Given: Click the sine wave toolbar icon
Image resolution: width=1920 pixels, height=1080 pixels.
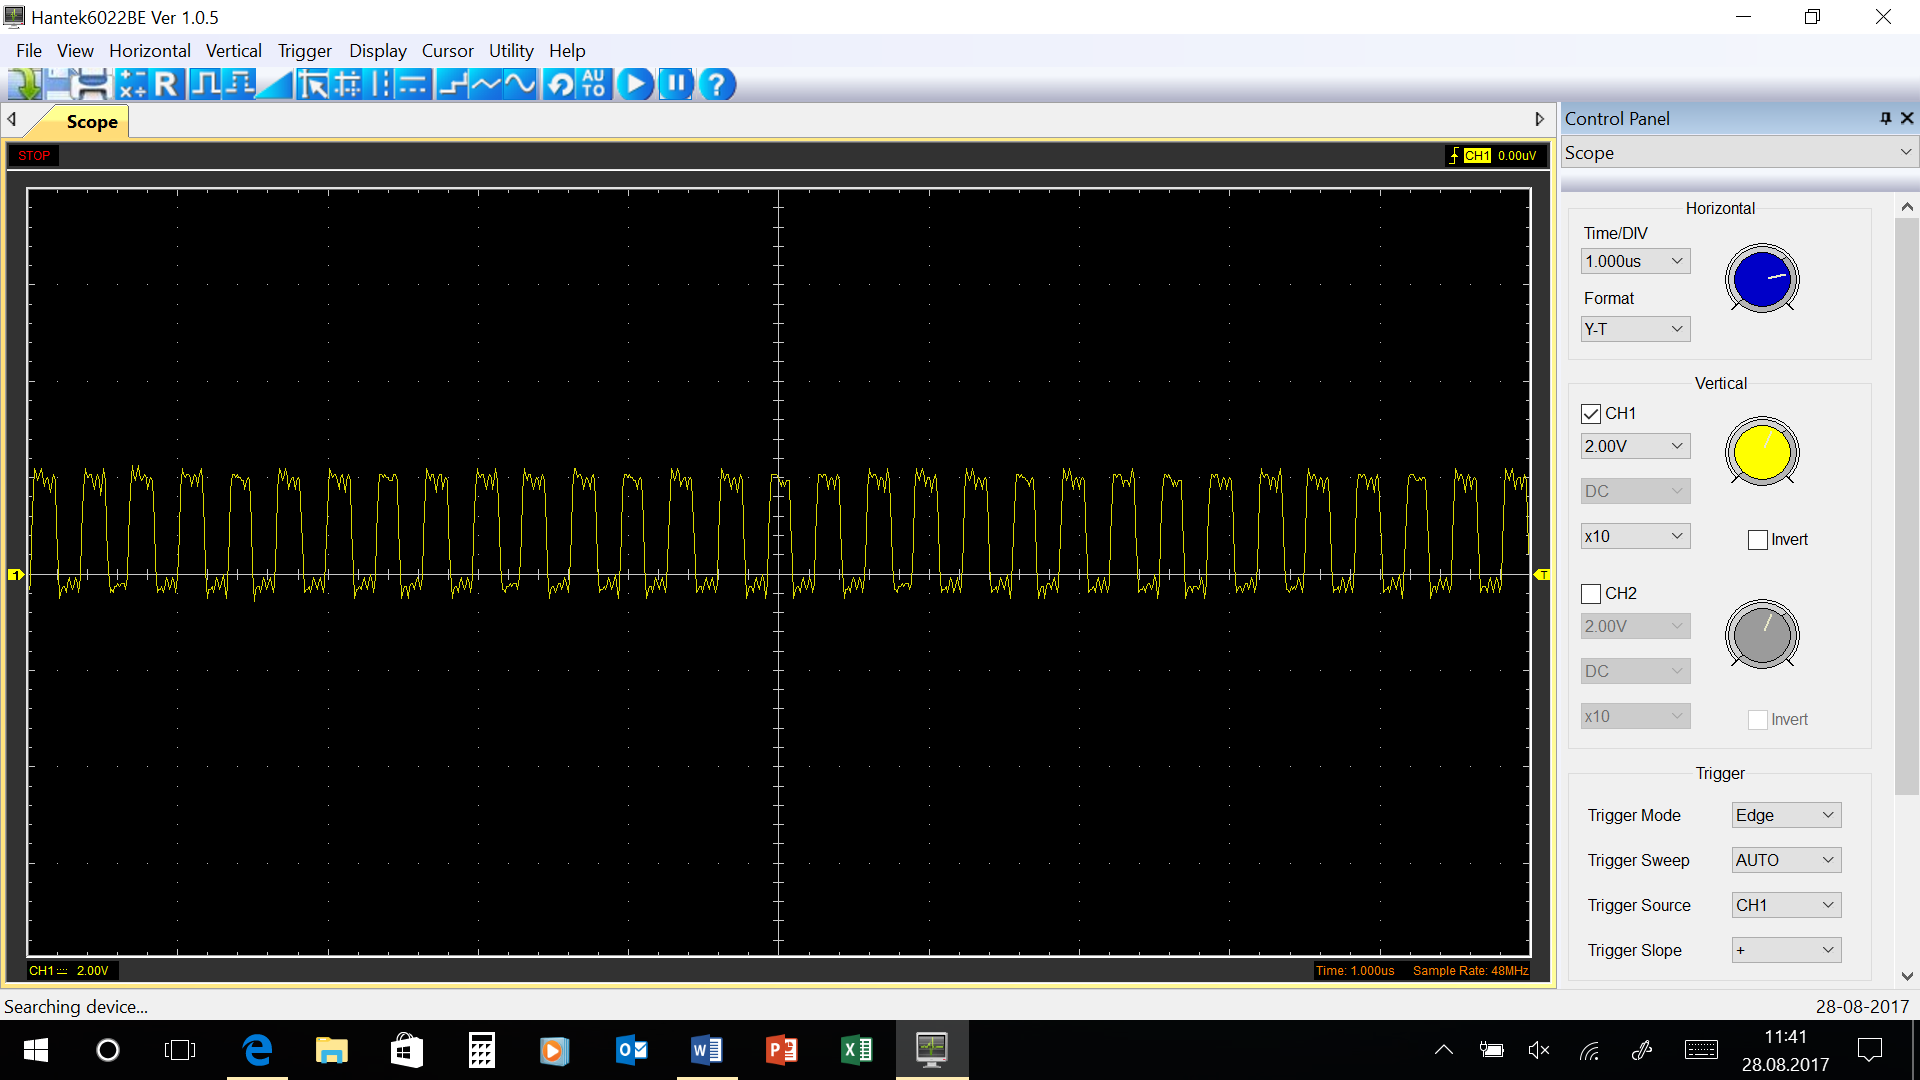Looking at the screenshot, I should (x=521, y=84).
